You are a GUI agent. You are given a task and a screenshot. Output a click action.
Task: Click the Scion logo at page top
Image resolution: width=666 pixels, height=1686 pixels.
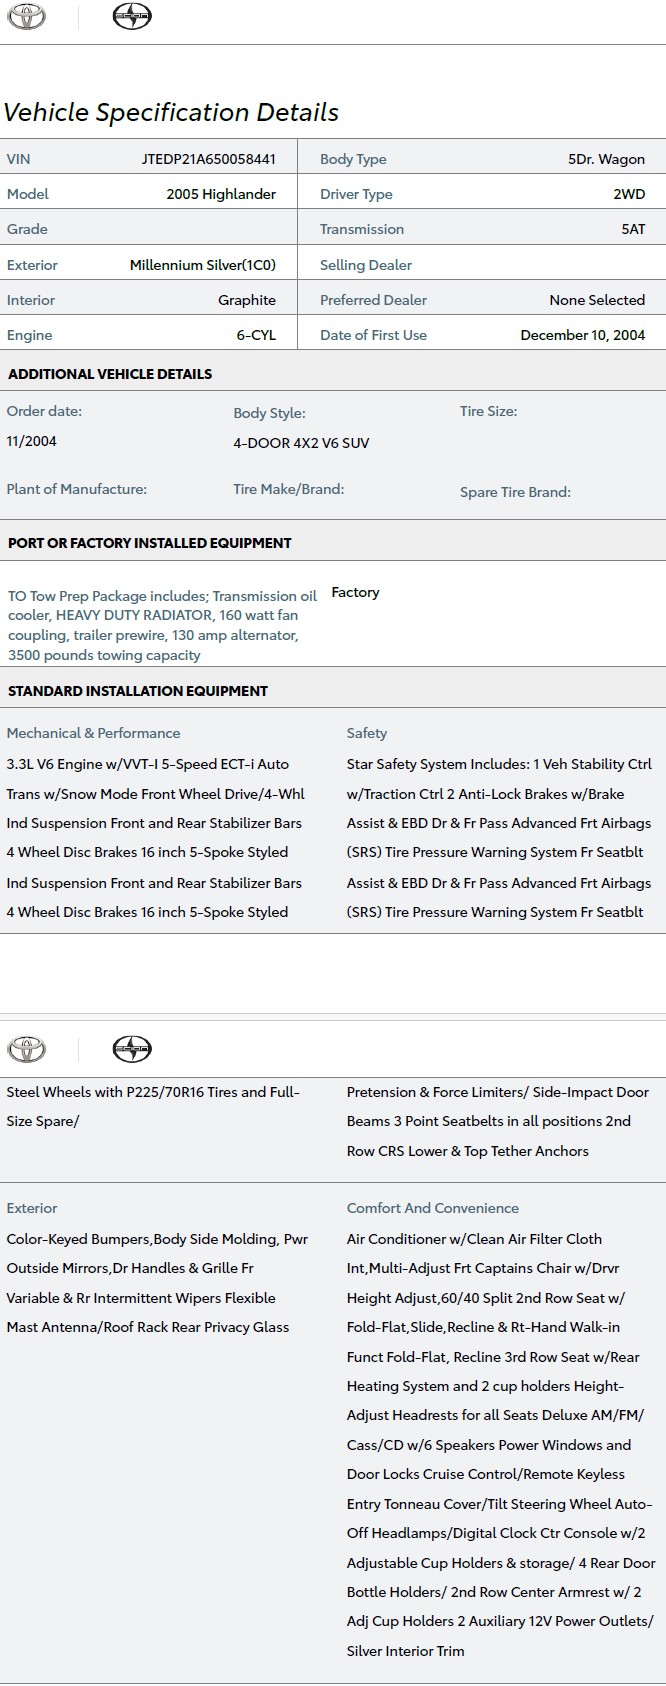pyautogui.click(x=131, y=17)
